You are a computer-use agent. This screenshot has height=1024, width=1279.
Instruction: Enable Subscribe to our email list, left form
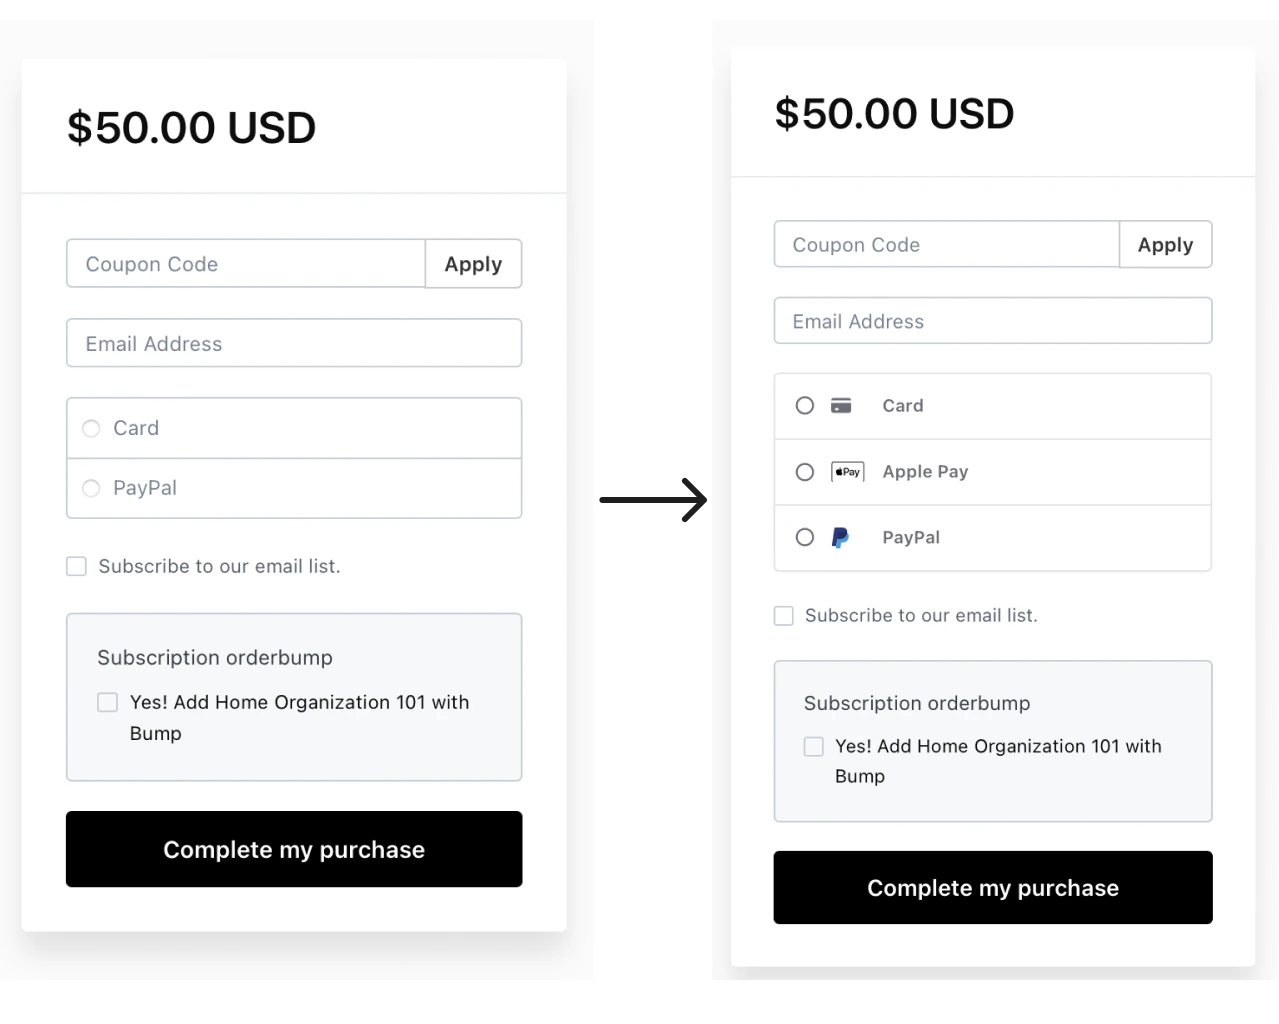[76, 566]
